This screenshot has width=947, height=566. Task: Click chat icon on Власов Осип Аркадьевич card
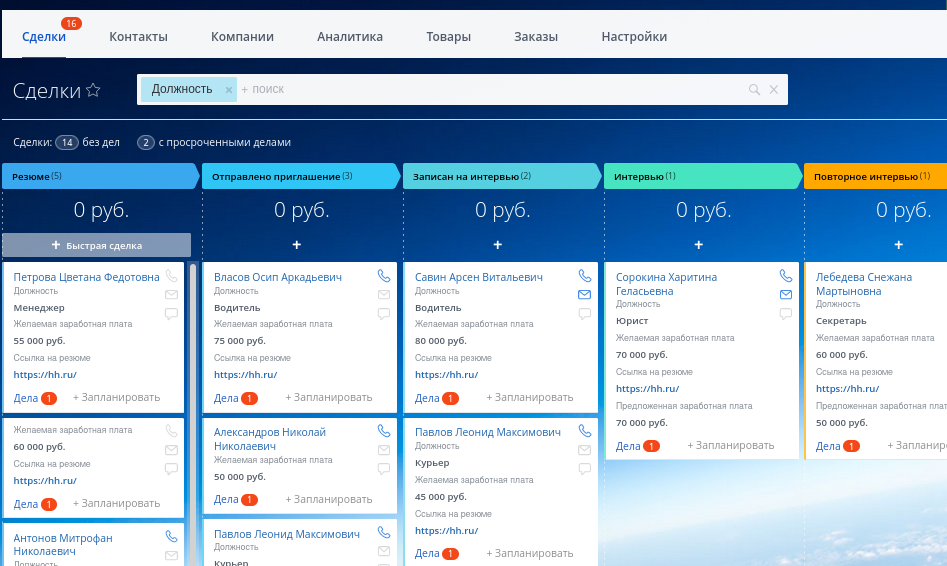tap(384, 314)
